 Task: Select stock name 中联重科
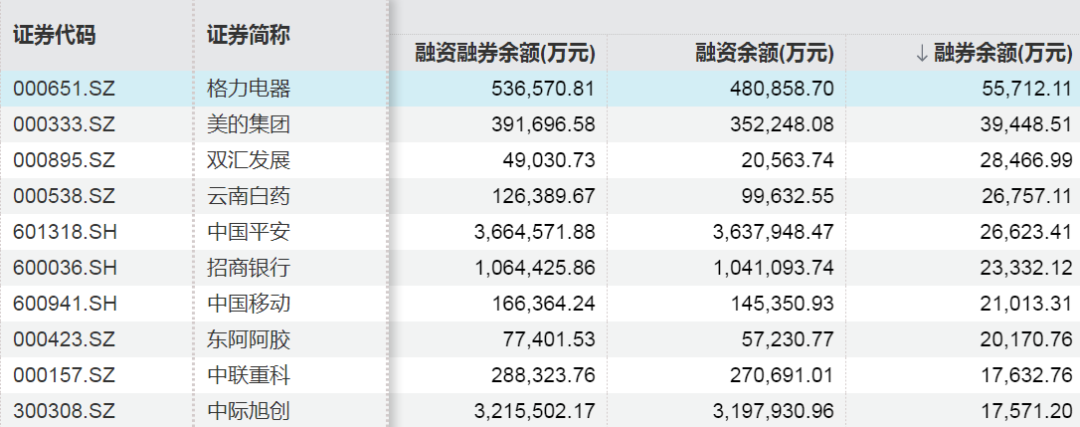point(249,375)
